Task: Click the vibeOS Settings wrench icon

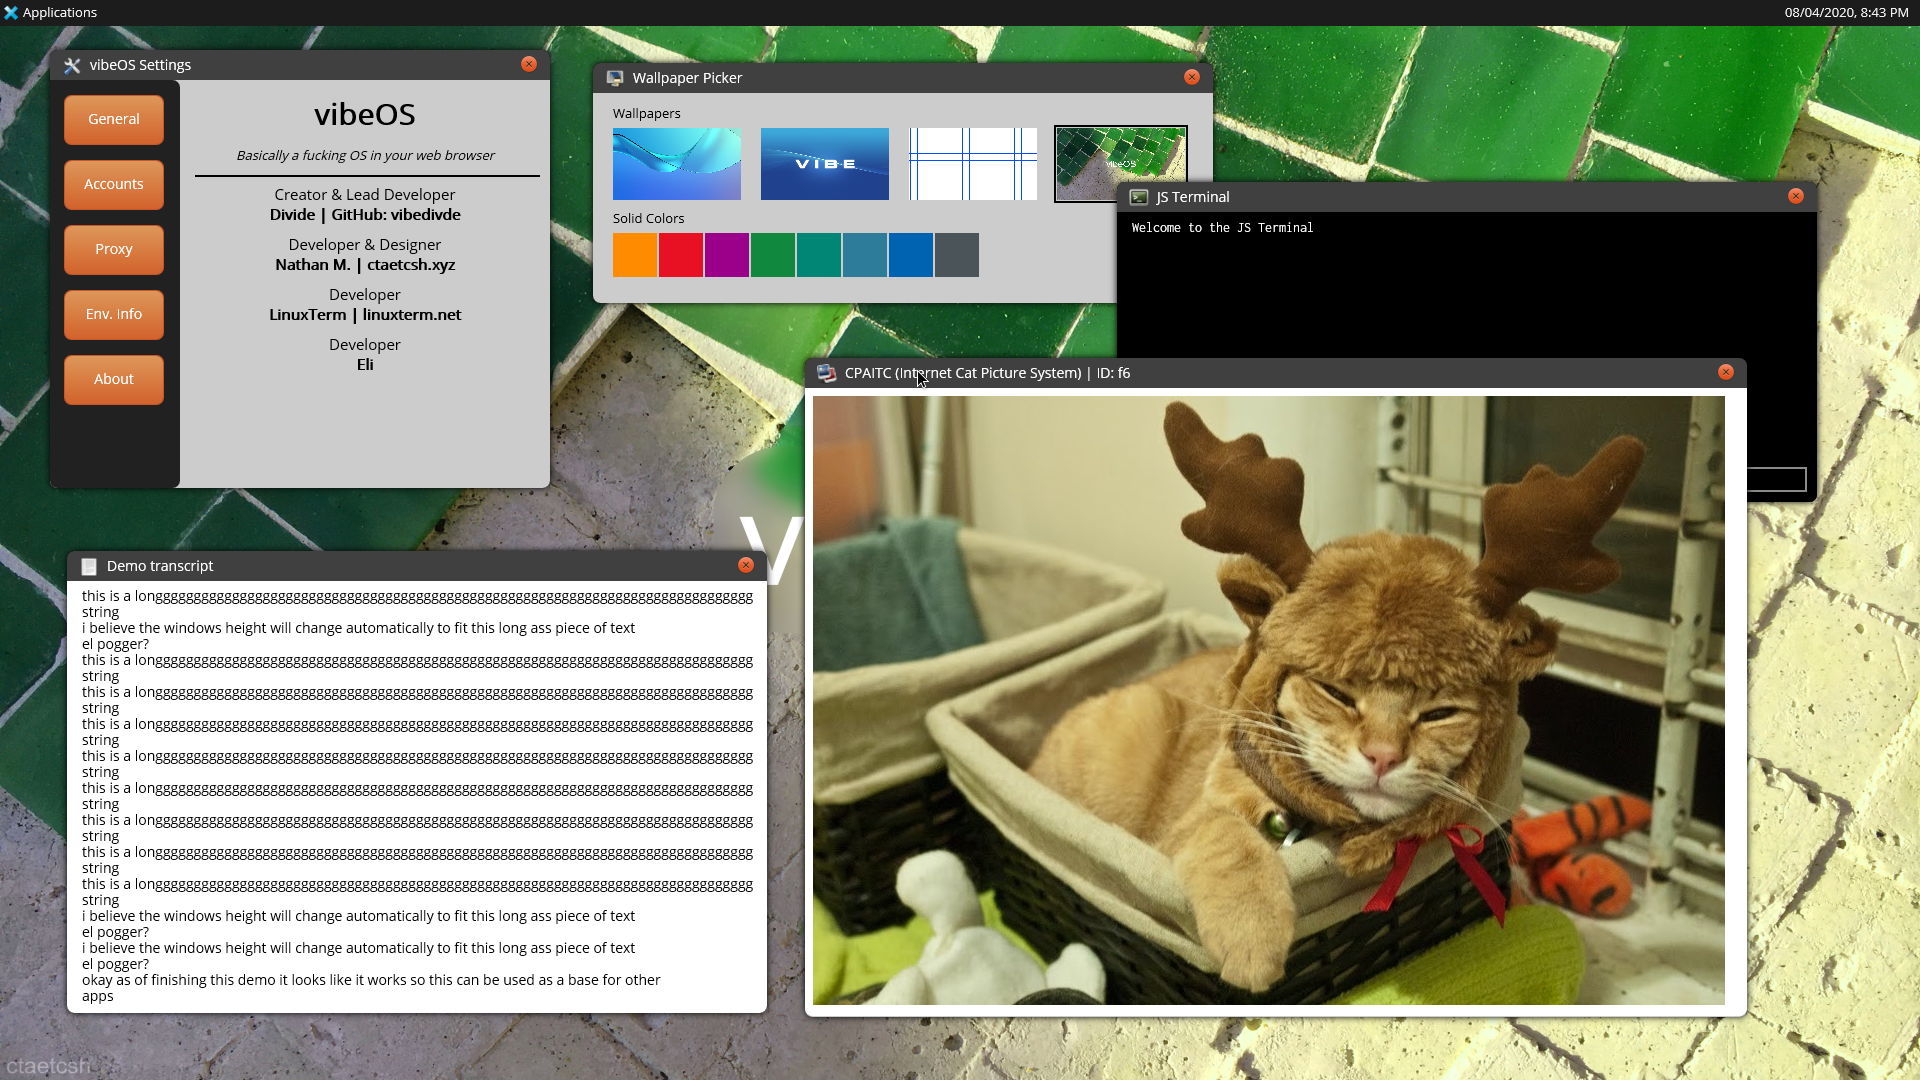Action: pyautogui.click(x=72, y=65)
